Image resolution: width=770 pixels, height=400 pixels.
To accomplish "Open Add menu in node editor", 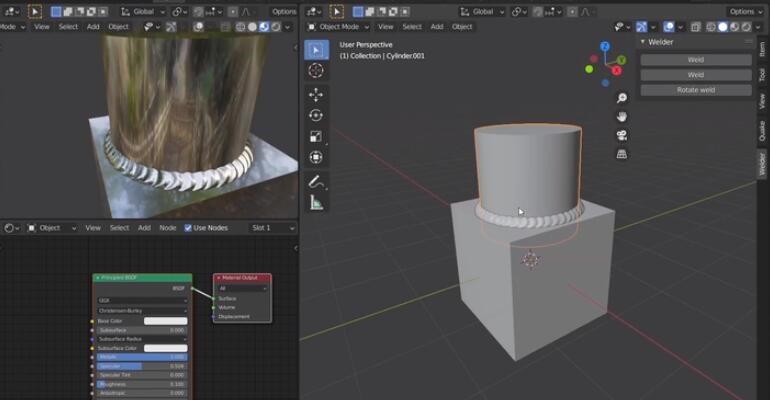I will pyautogui.click(x=144, y=228).
